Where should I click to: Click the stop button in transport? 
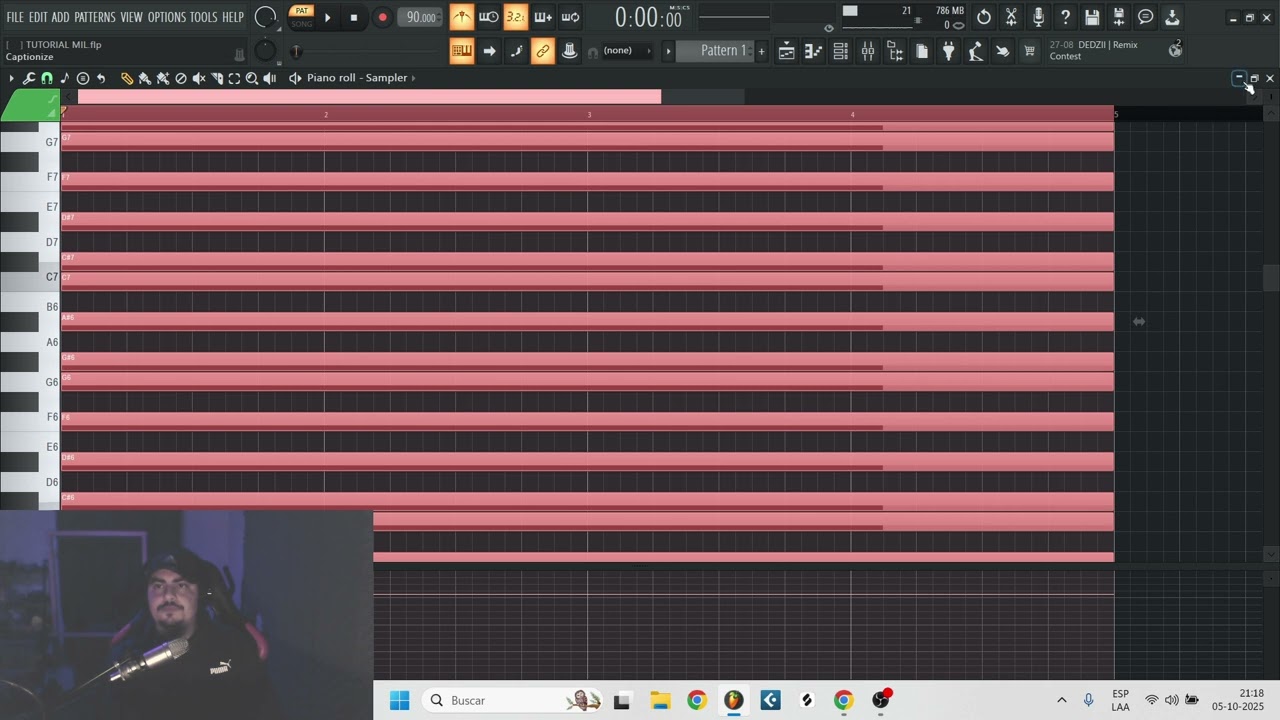354,17
